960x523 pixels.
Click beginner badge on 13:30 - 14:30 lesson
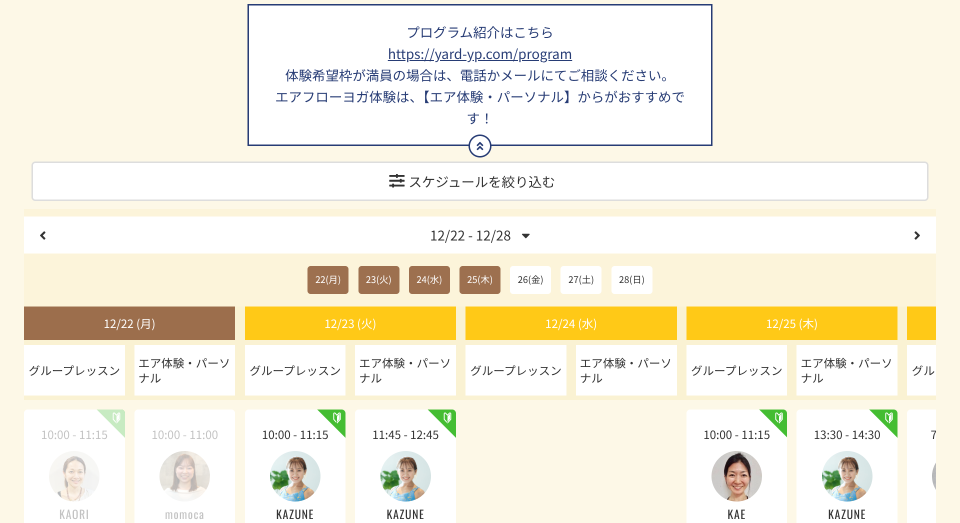[x=887, y=418]
